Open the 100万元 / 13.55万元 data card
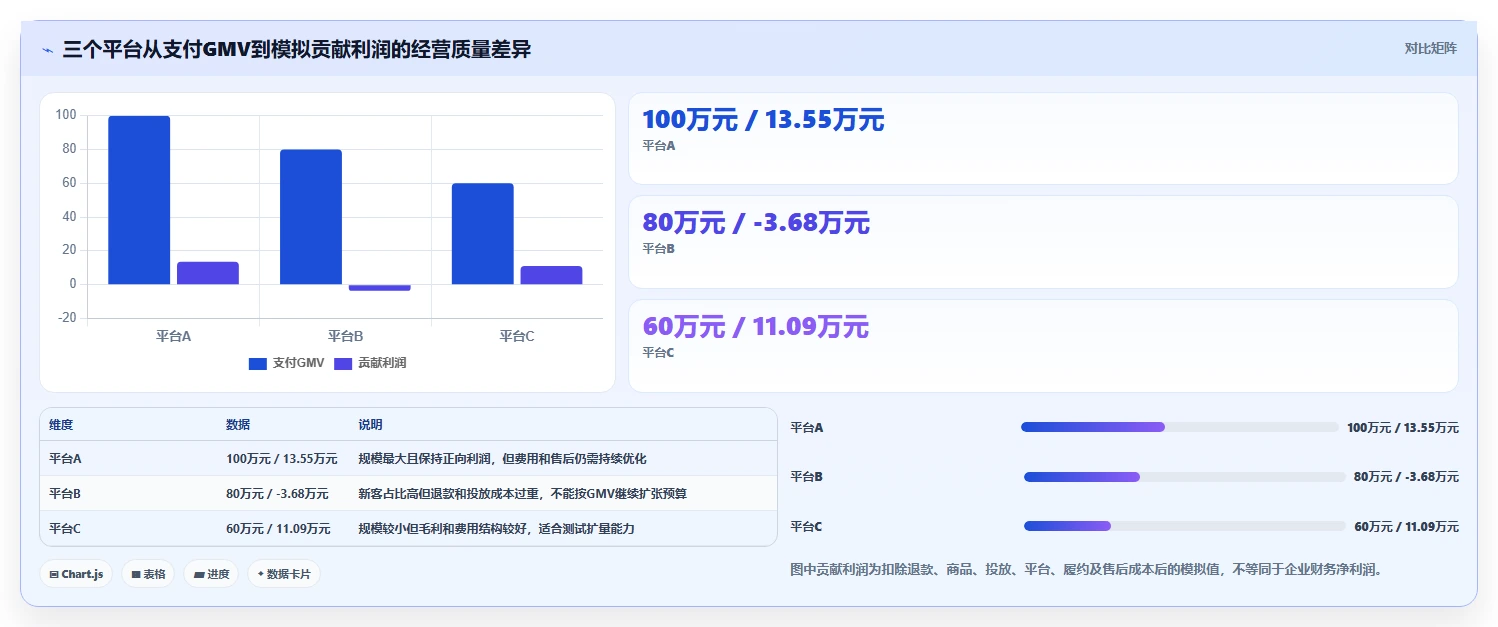1498x627 pixels. (x=1043, y=139)
